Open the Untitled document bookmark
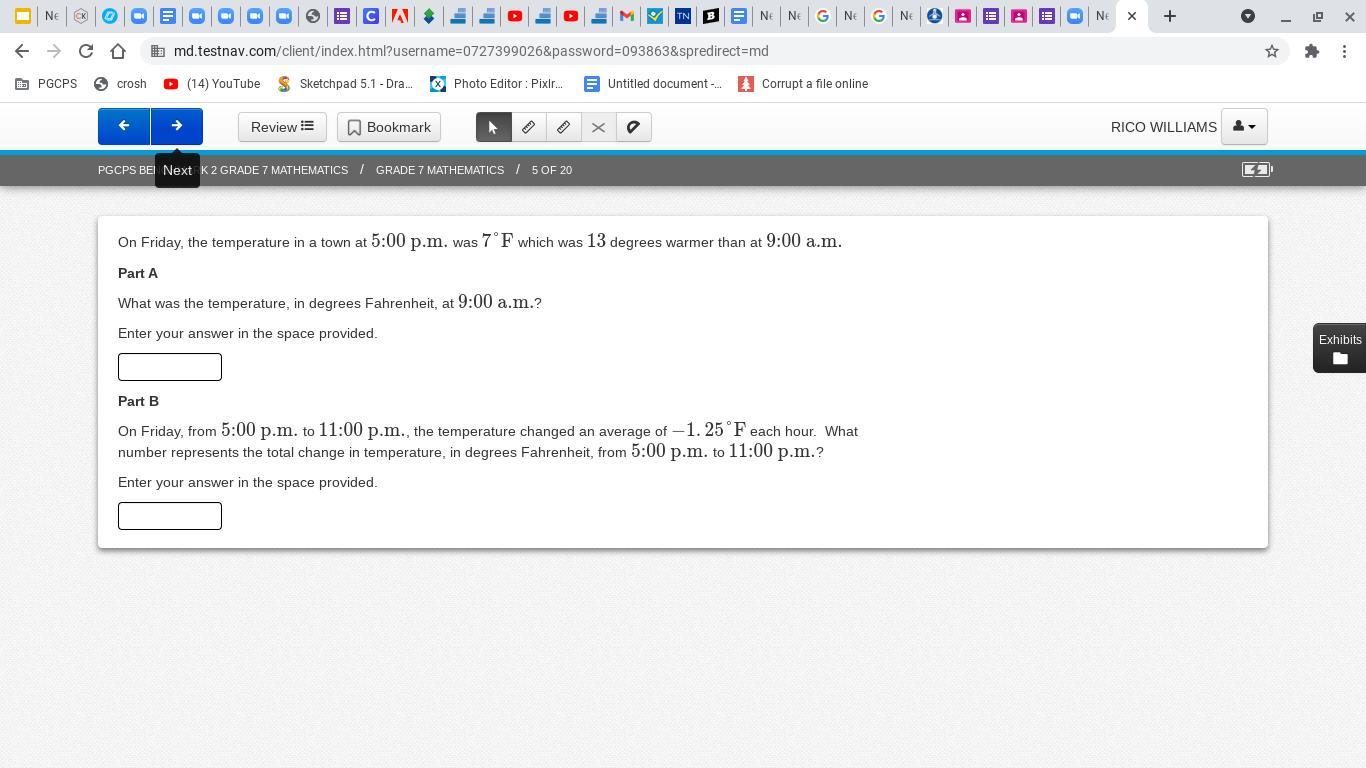The width and height of the screenshot is (1366, 768). pyautogui.click(x=653, y=84)
